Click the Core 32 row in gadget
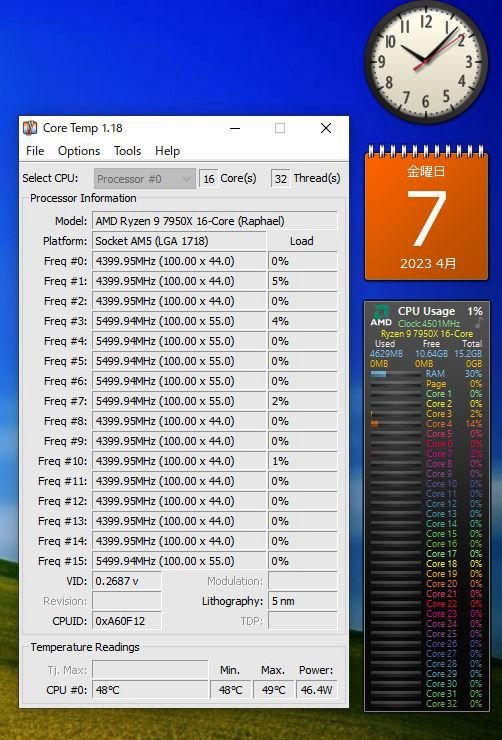Image resolution: width=502 pixels, height=740 pixels. pyautogui.click(x=427, y=704)
